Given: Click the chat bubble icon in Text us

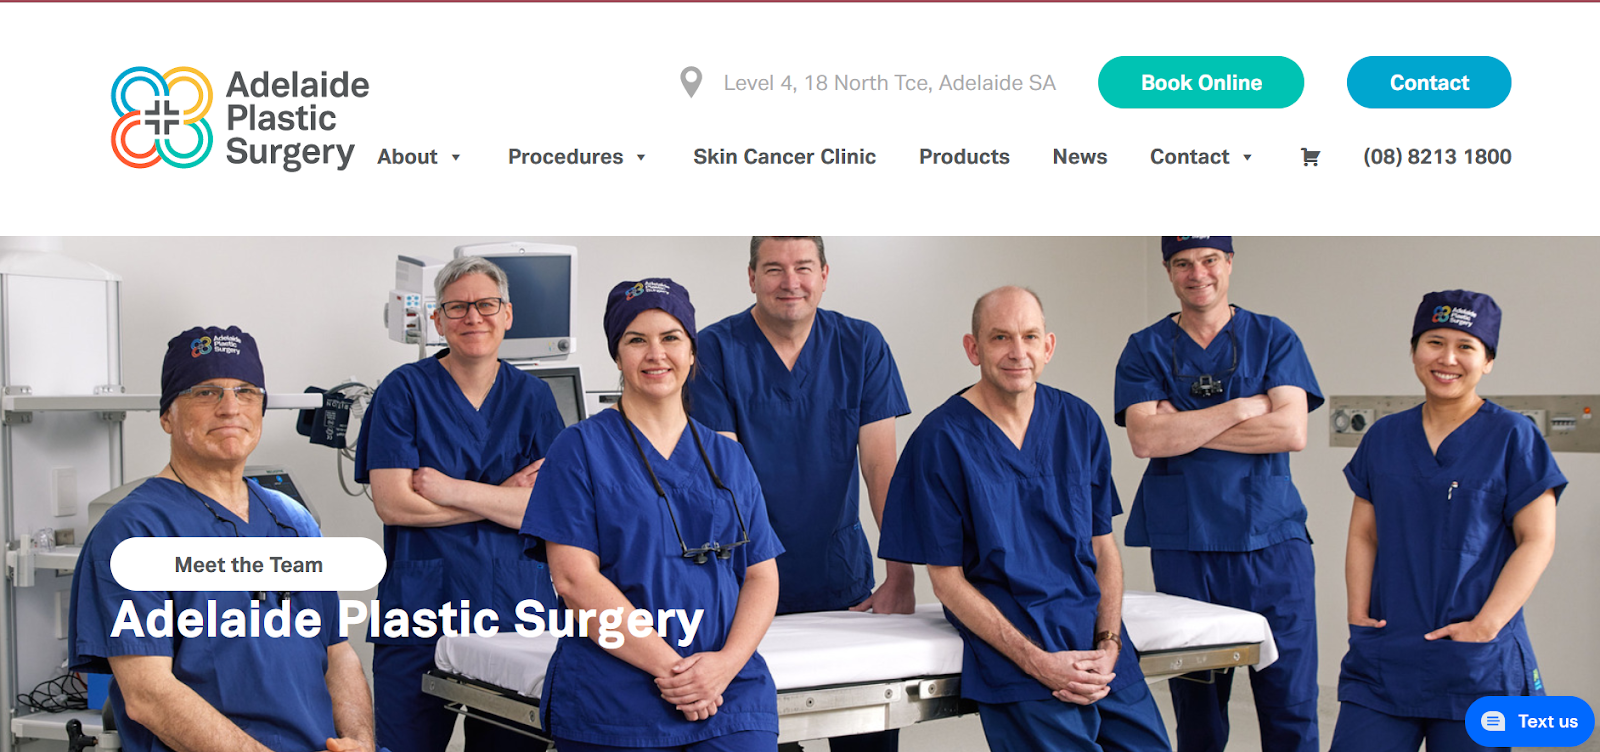Looking at the screenshot, I should pyautogui.click(x=1493, y=721).
